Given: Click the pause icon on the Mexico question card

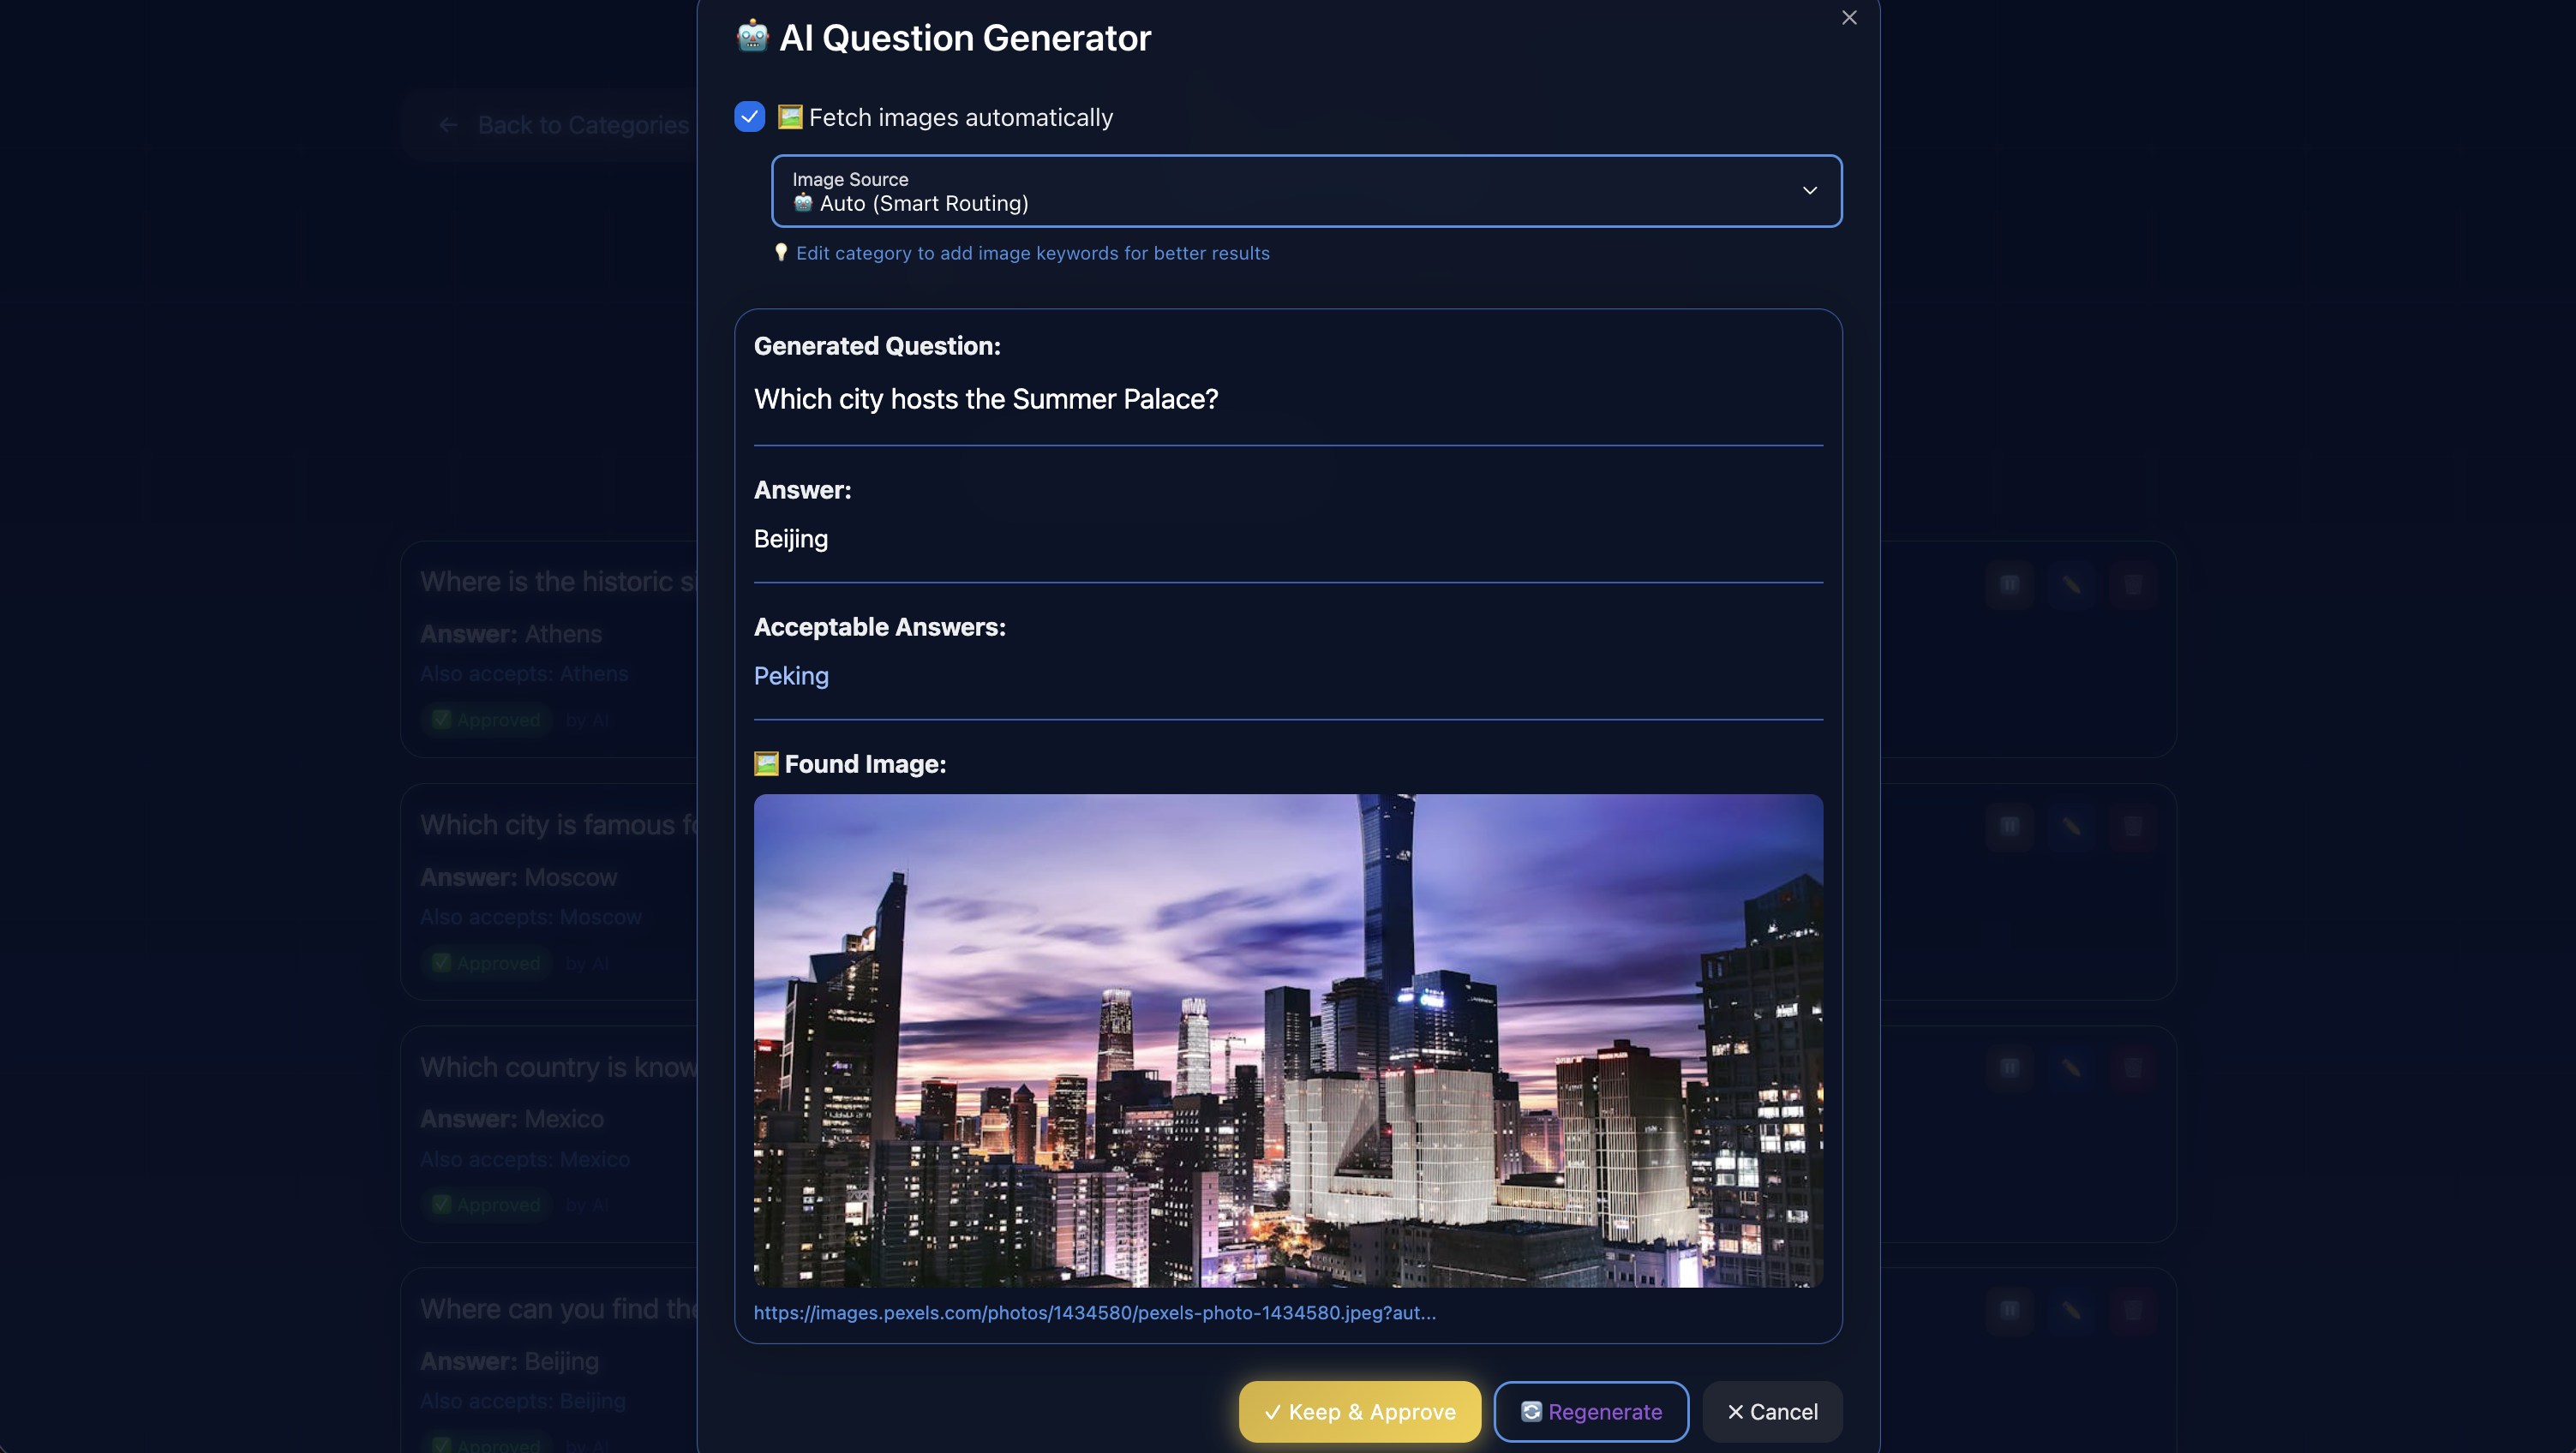Looking at the screenshot, I should (x=2009, y=1068).
